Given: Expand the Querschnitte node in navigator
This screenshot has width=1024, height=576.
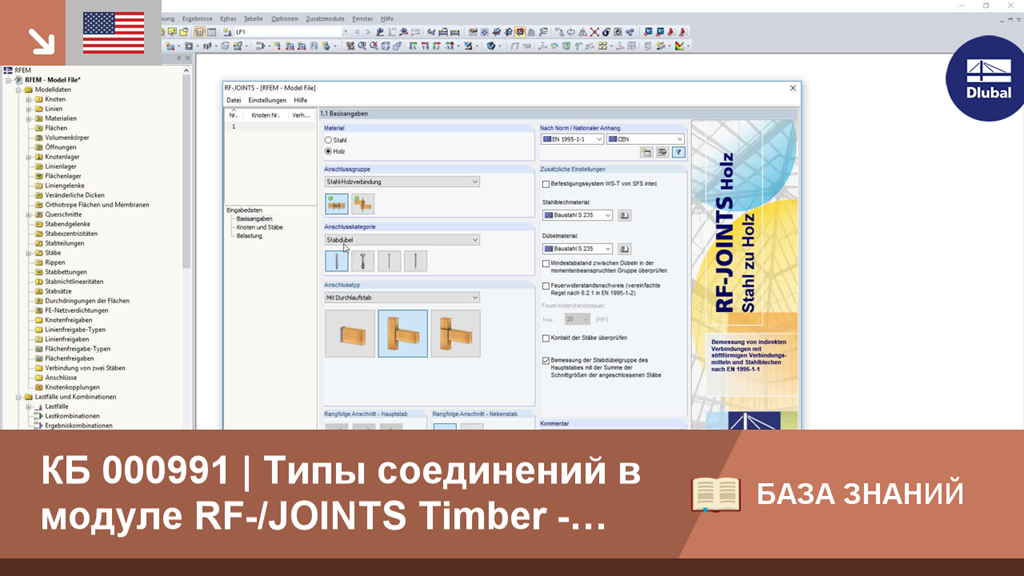Looking at the screenshot, I should pos(29,214).
